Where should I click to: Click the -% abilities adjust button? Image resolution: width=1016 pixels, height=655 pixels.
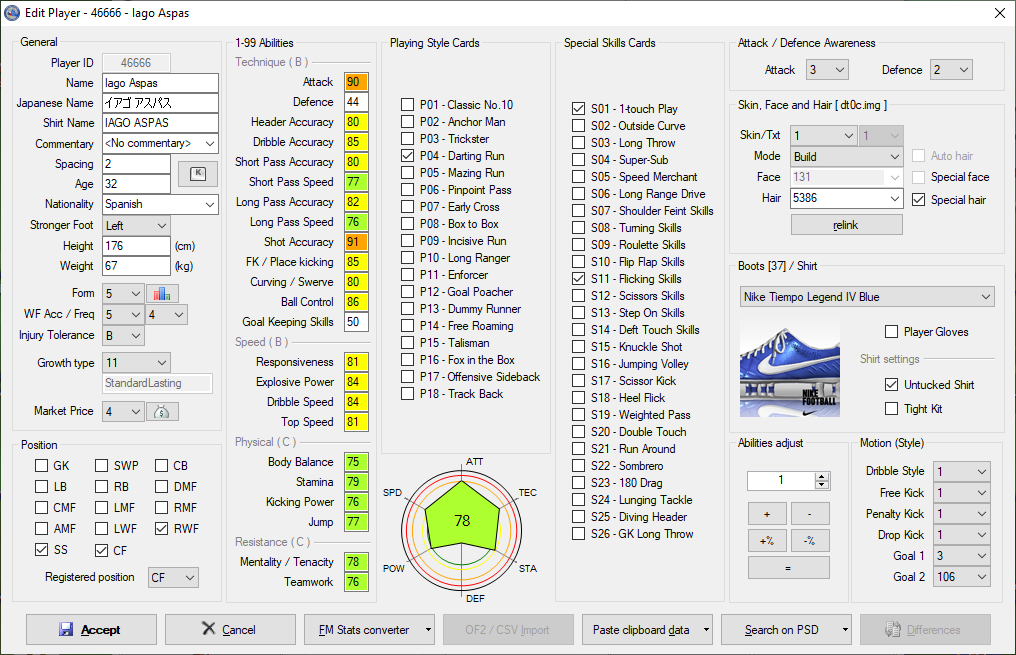(x=810, y=541)
